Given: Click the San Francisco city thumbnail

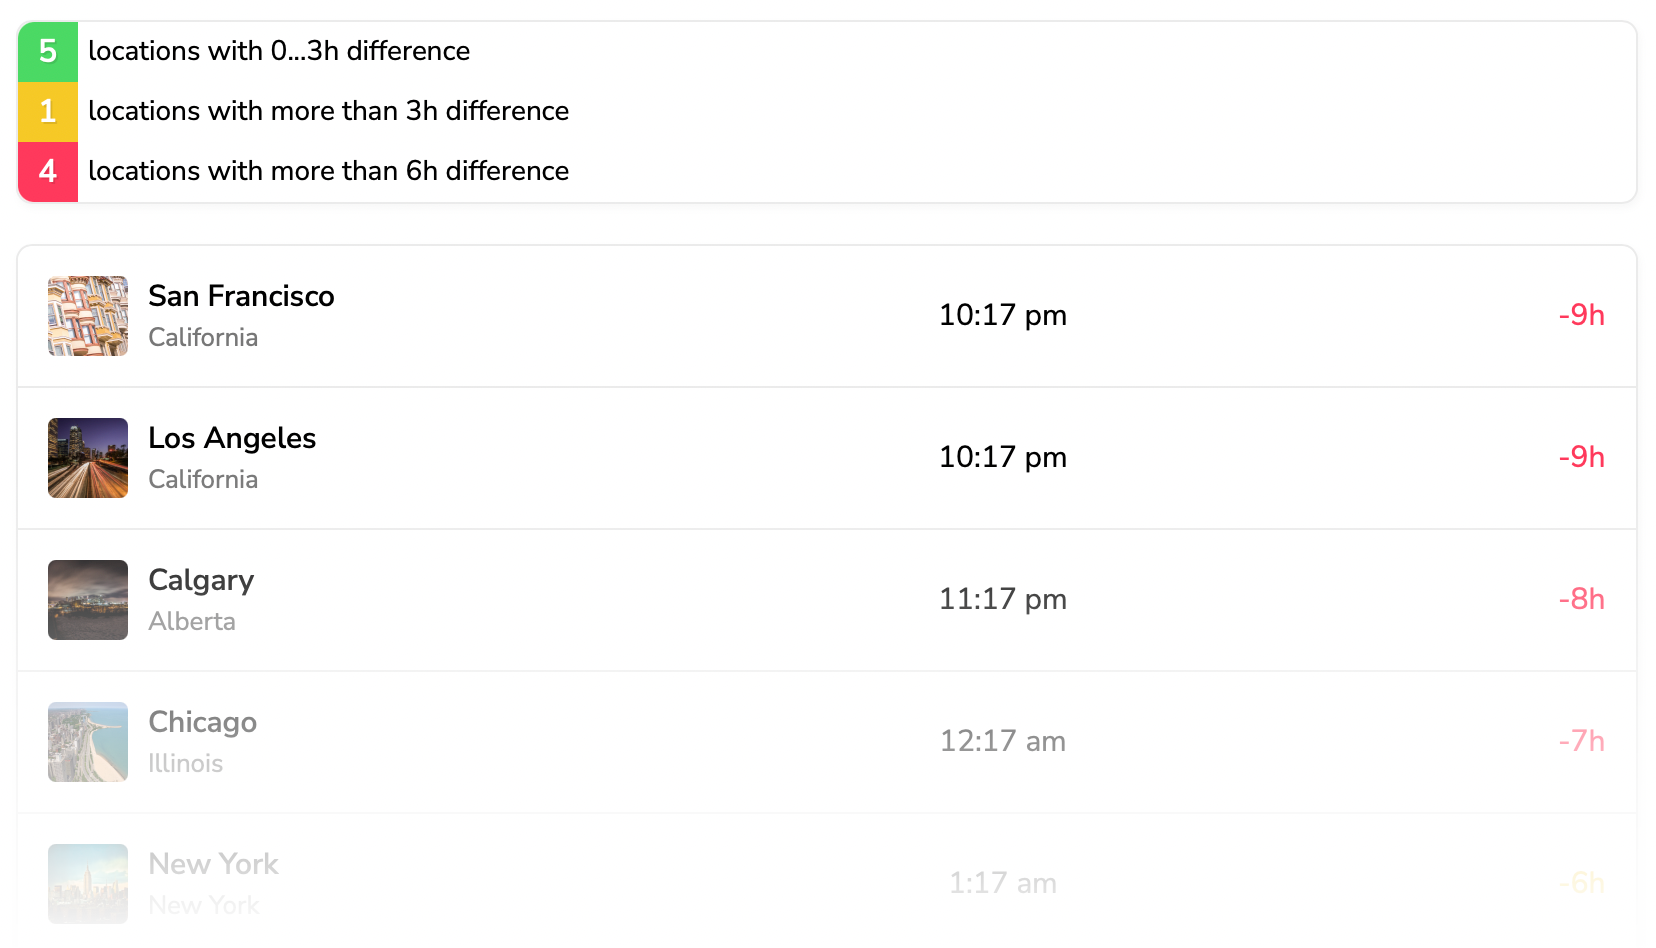Looking at the screenshot, I should click(x=88, y=316).
